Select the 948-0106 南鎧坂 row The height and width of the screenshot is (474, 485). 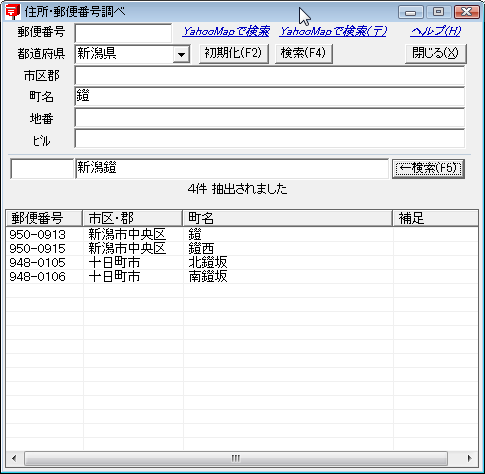(x=242, y=277)
